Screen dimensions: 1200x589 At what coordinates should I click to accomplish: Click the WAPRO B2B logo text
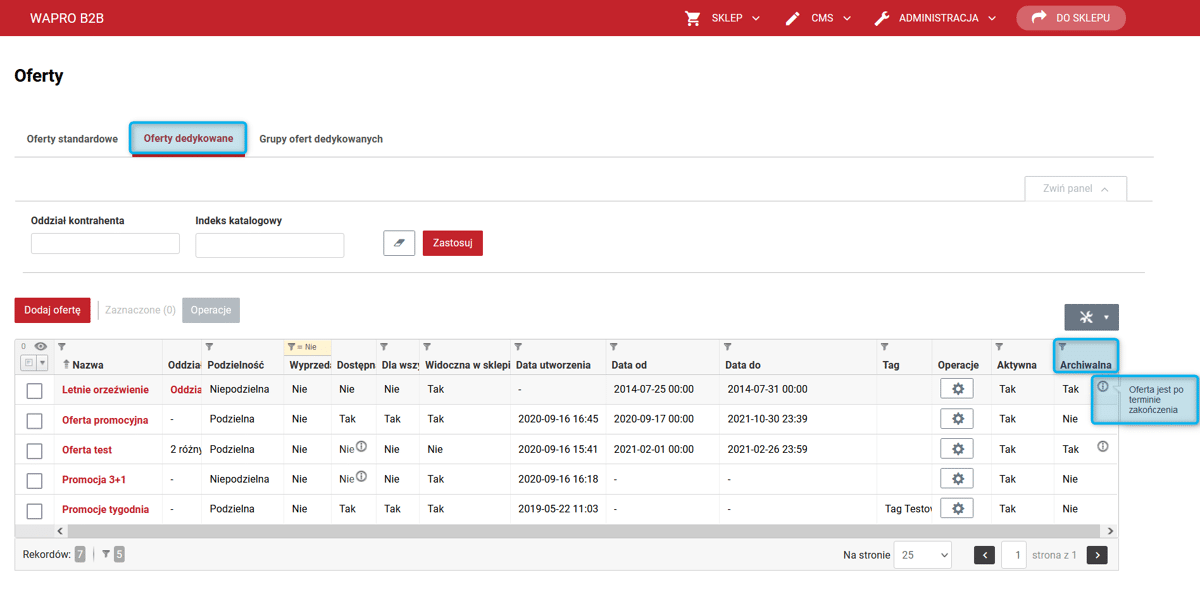[x=65, y=18]
